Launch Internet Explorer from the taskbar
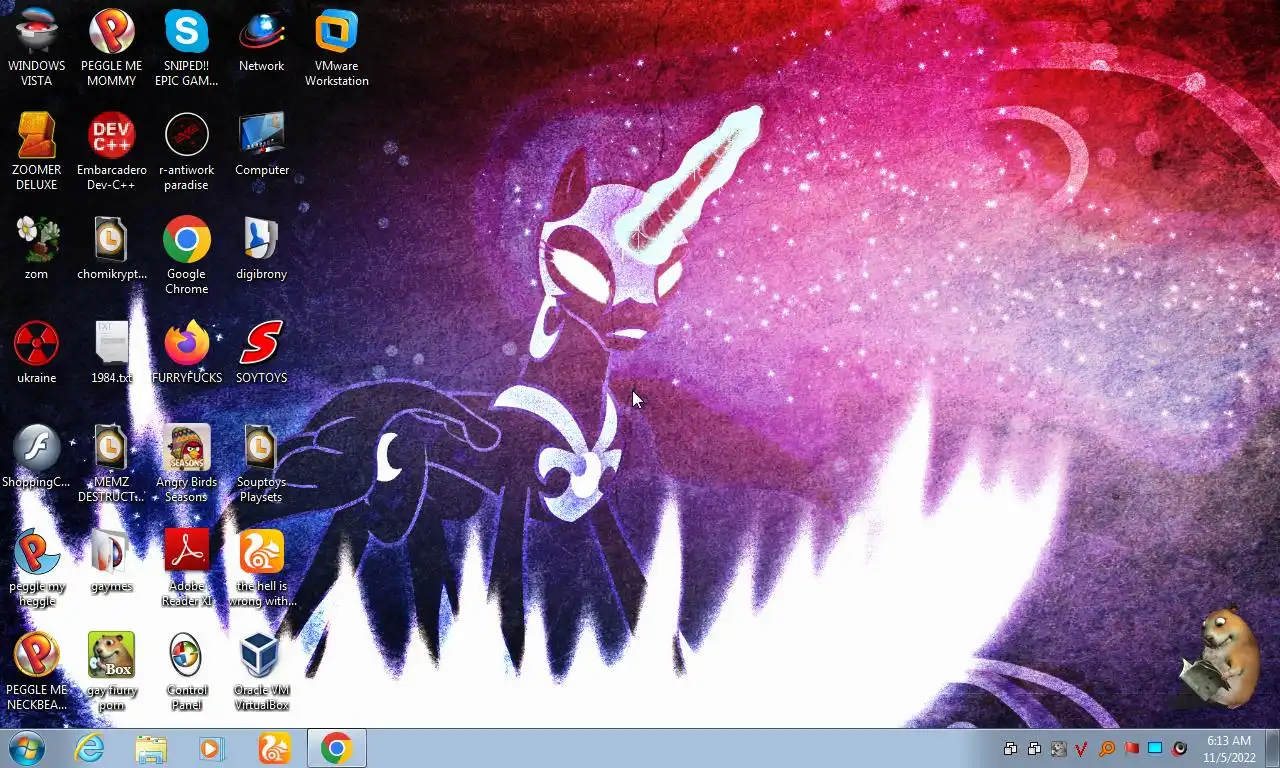This screenshot has width=1280, height=768. pos(90,748)
